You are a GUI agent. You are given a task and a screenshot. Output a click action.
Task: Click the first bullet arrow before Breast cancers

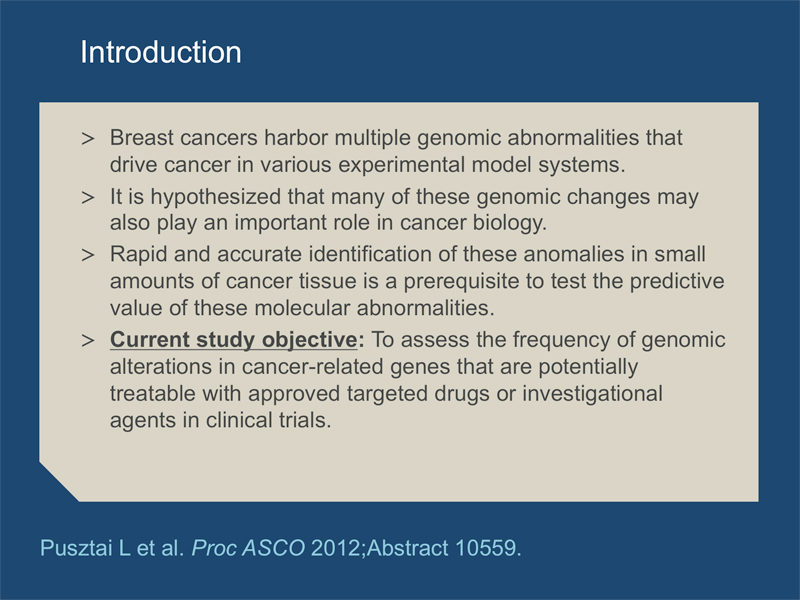point(88,138)
